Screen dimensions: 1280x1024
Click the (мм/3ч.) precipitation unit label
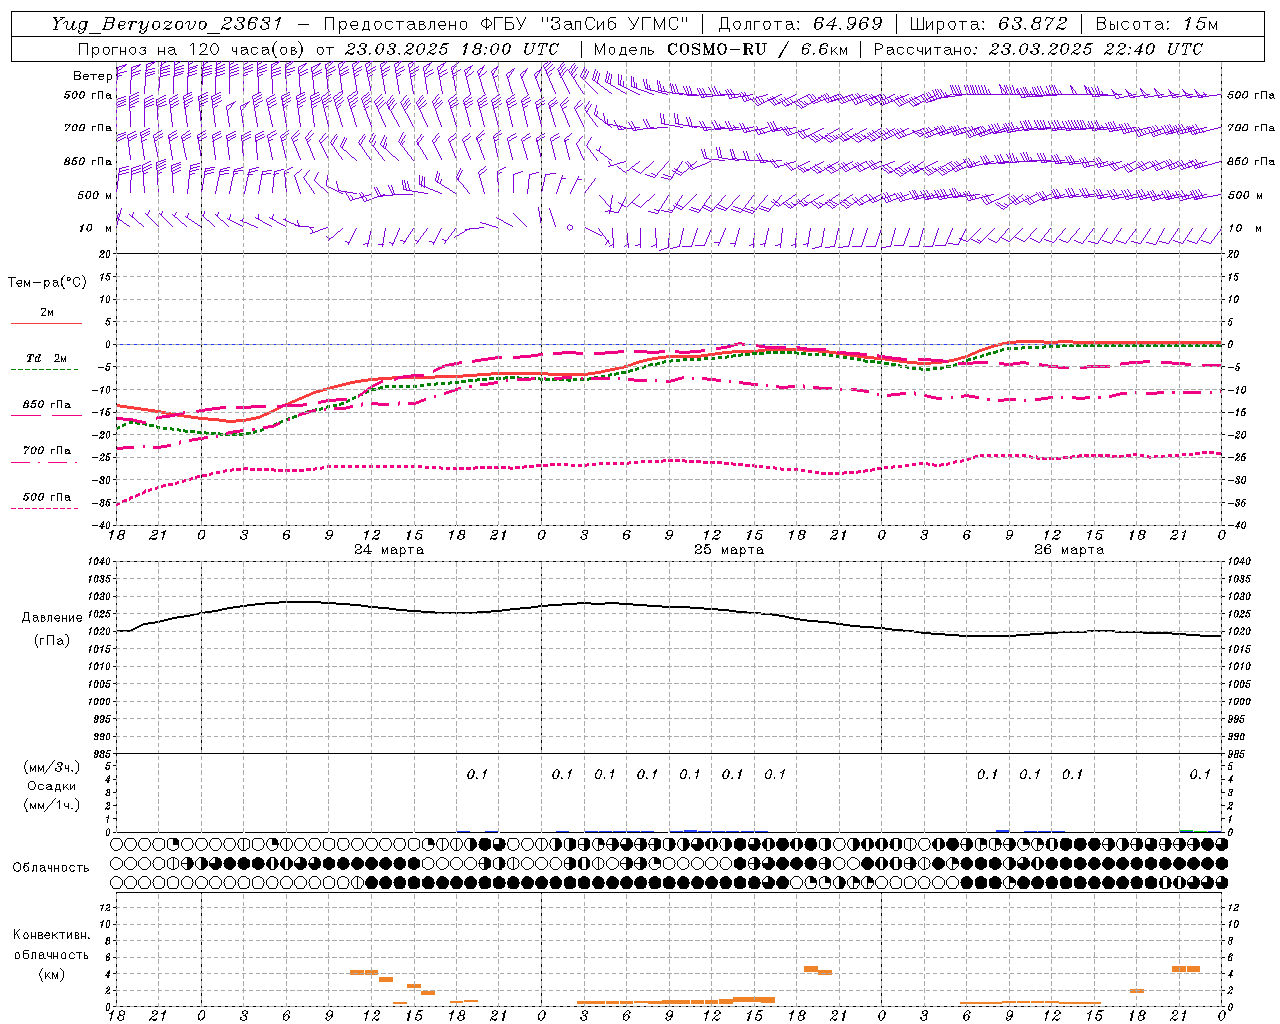tap(52, 767)
